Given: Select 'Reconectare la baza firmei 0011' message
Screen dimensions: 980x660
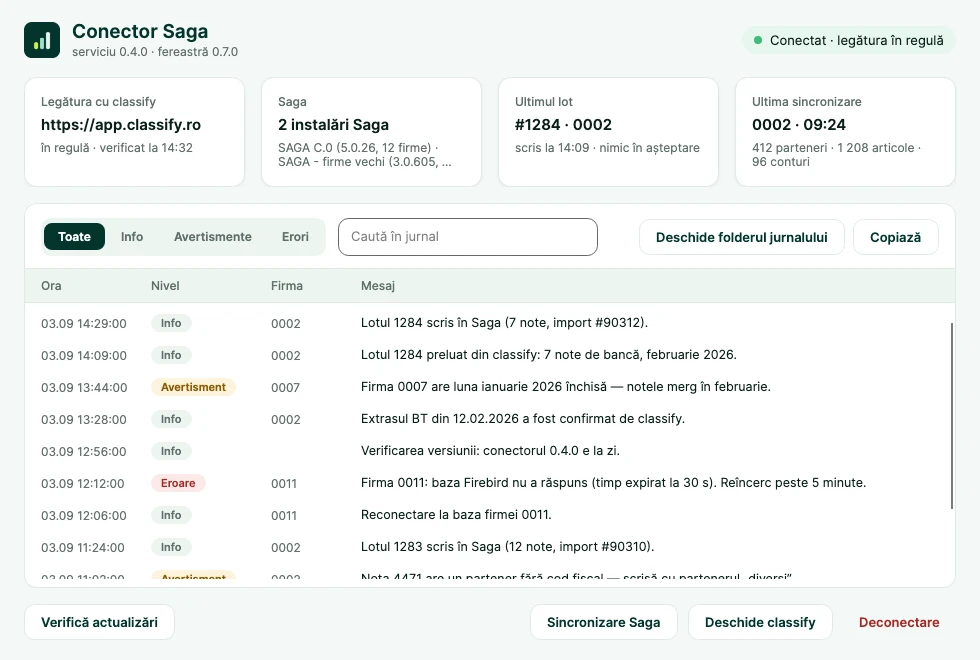Looking at the screenshot, I should point(456,514).
